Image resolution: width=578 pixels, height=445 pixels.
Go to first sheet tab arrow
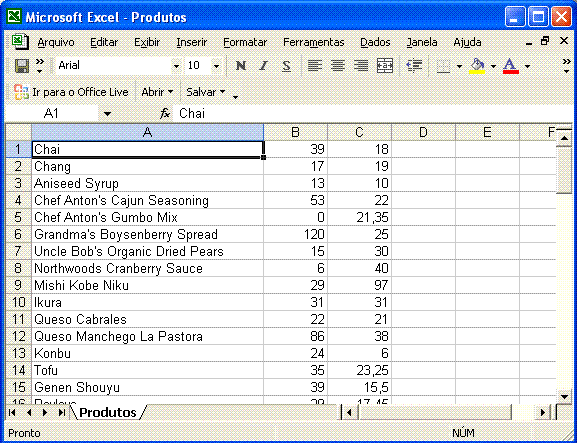12,412
